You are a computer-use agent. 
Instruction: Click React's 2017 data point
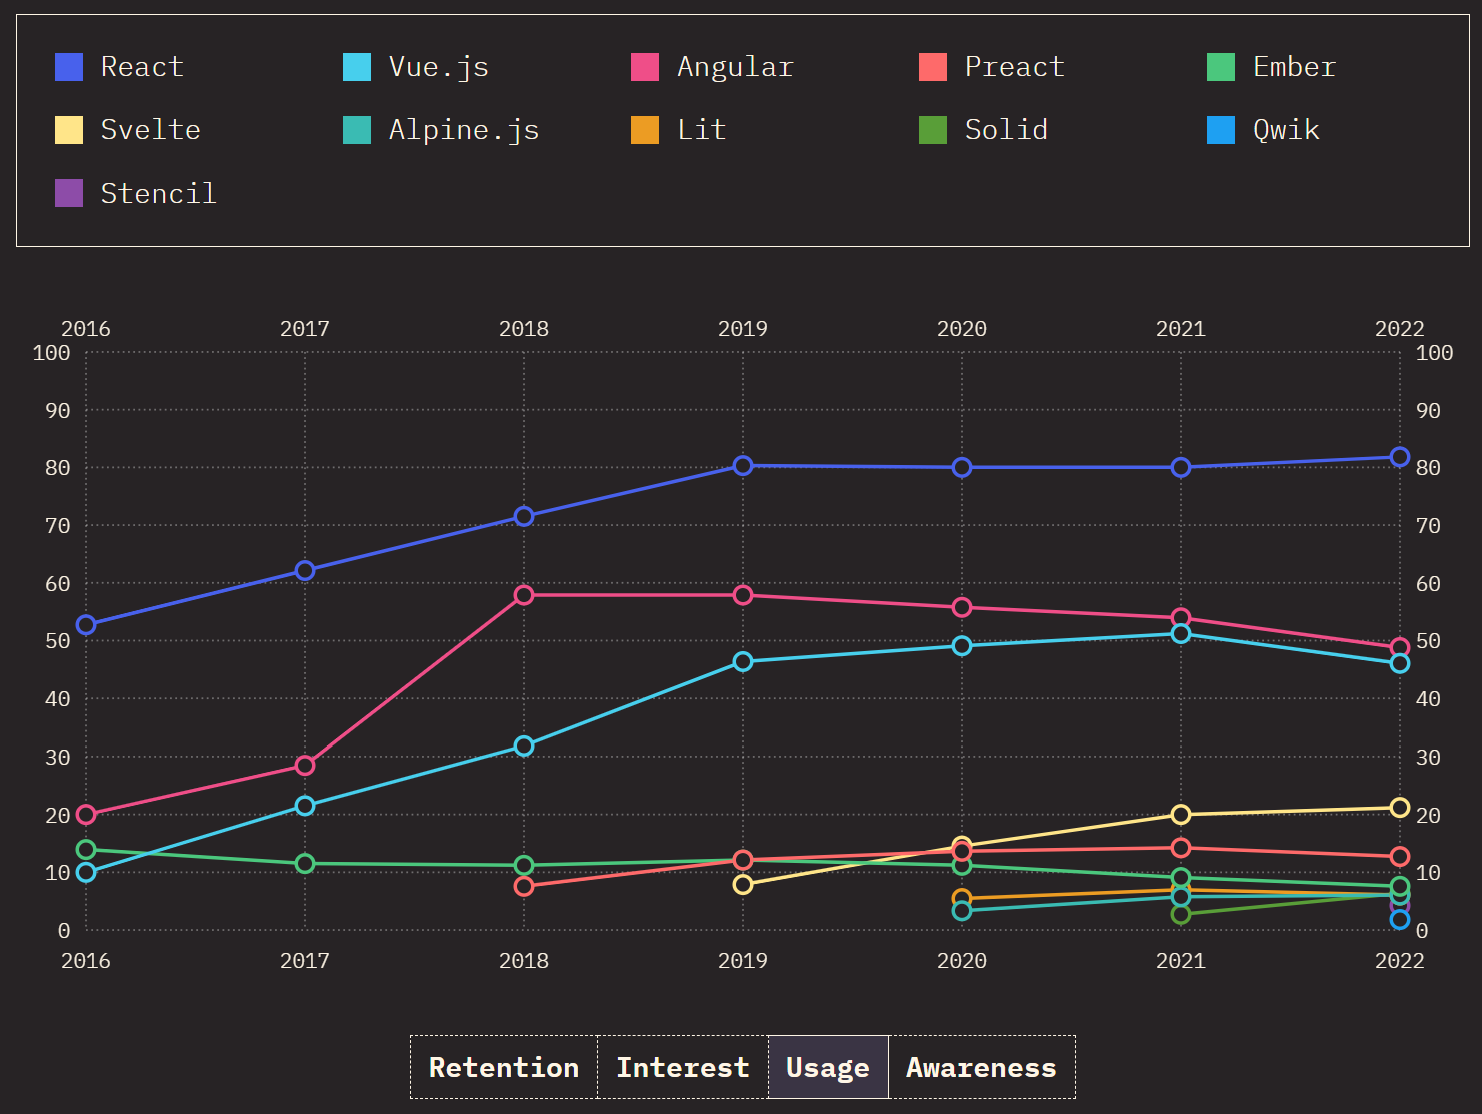pos(305,571)
